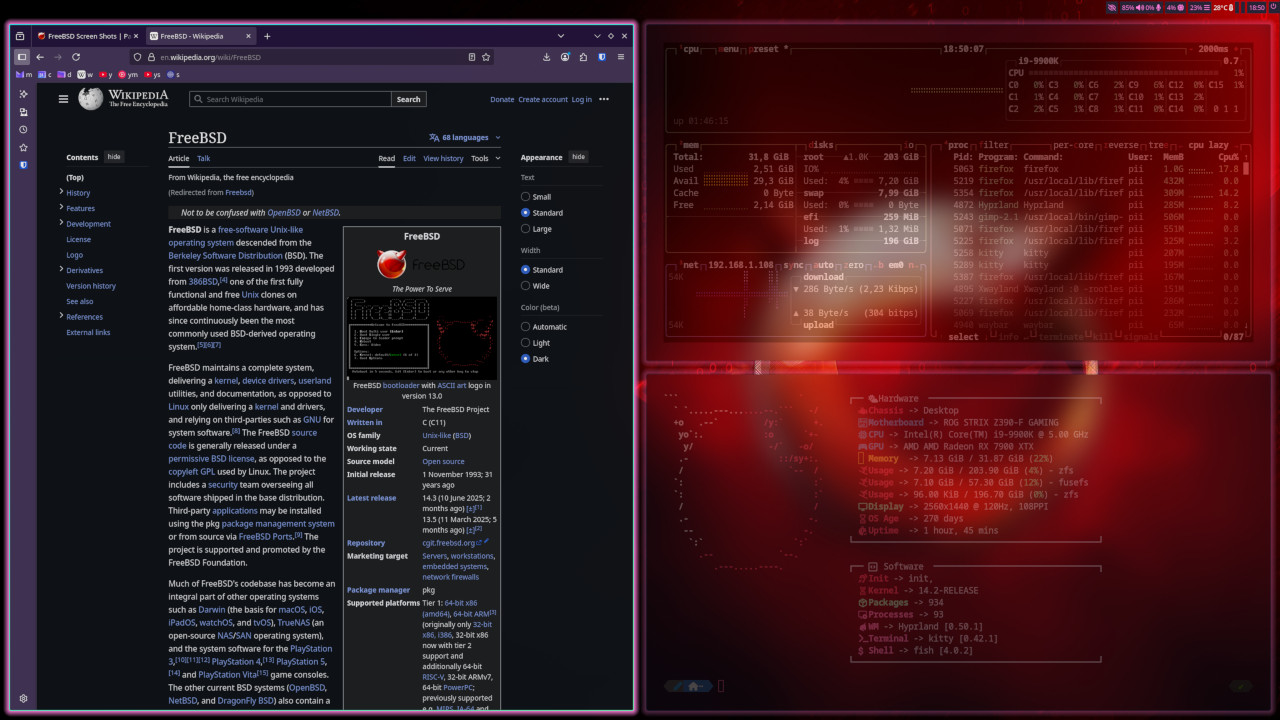Toggle reader view icon in address bar
Viewport: 1280px width, 720px height.
point(472,57)
